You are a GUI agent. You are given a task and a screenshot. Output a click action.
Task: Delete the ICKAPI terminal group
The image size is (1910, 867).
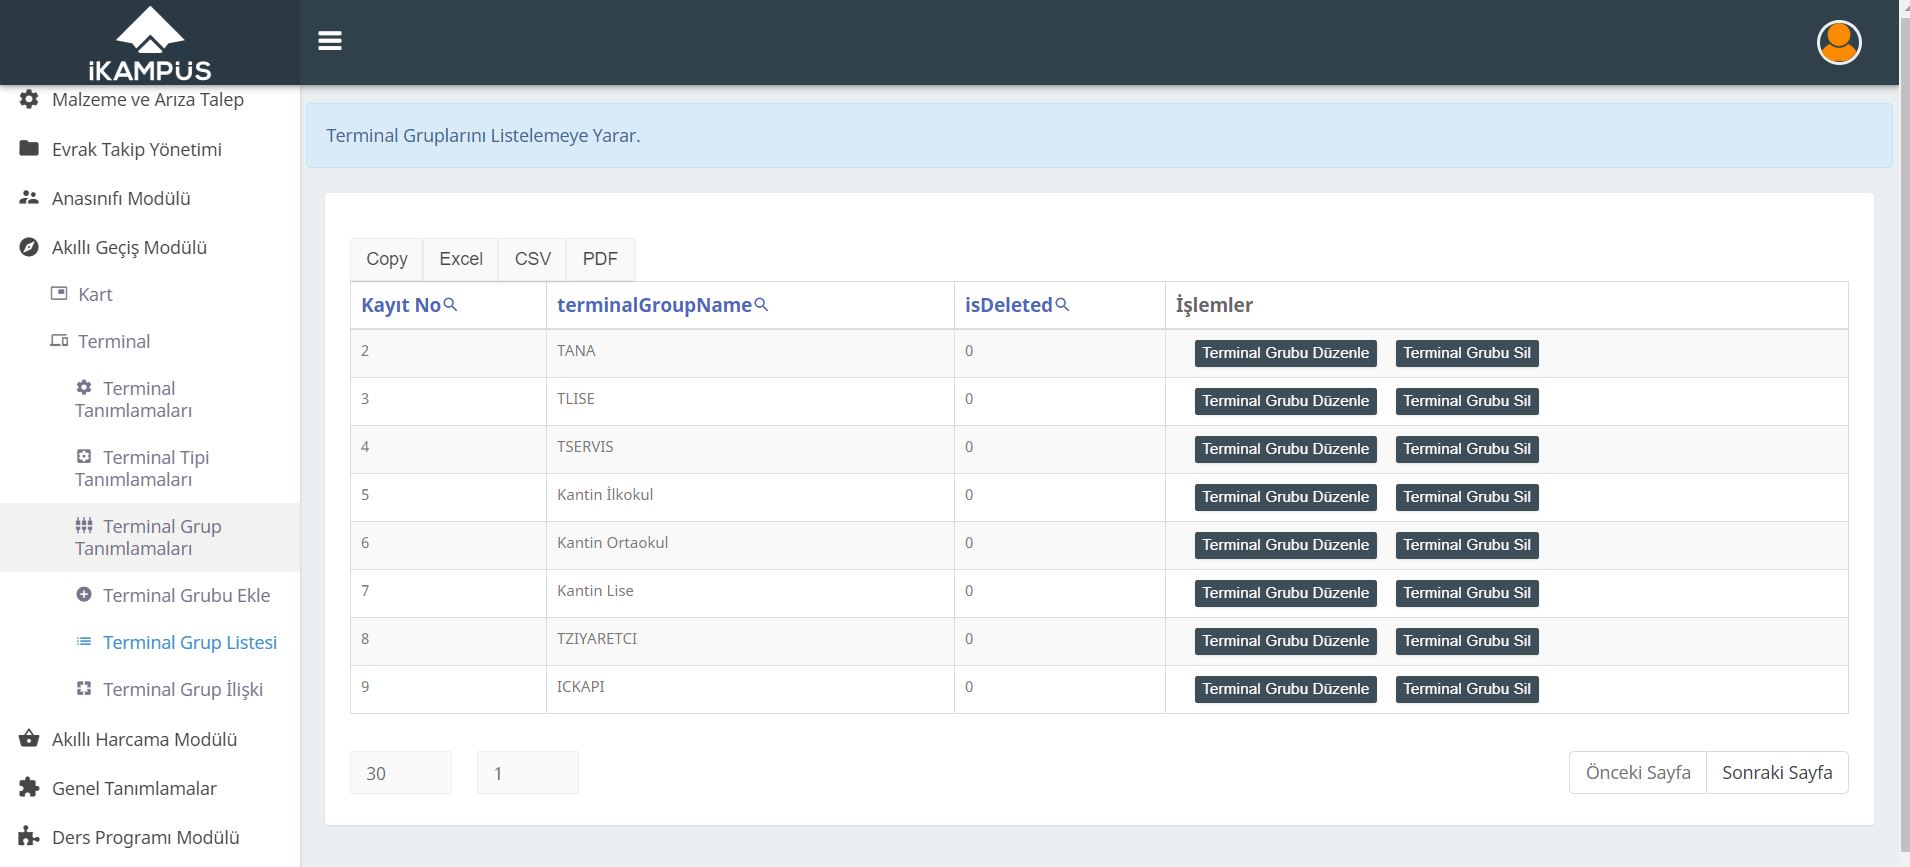pyautogui.click(x=1467, y=689)
